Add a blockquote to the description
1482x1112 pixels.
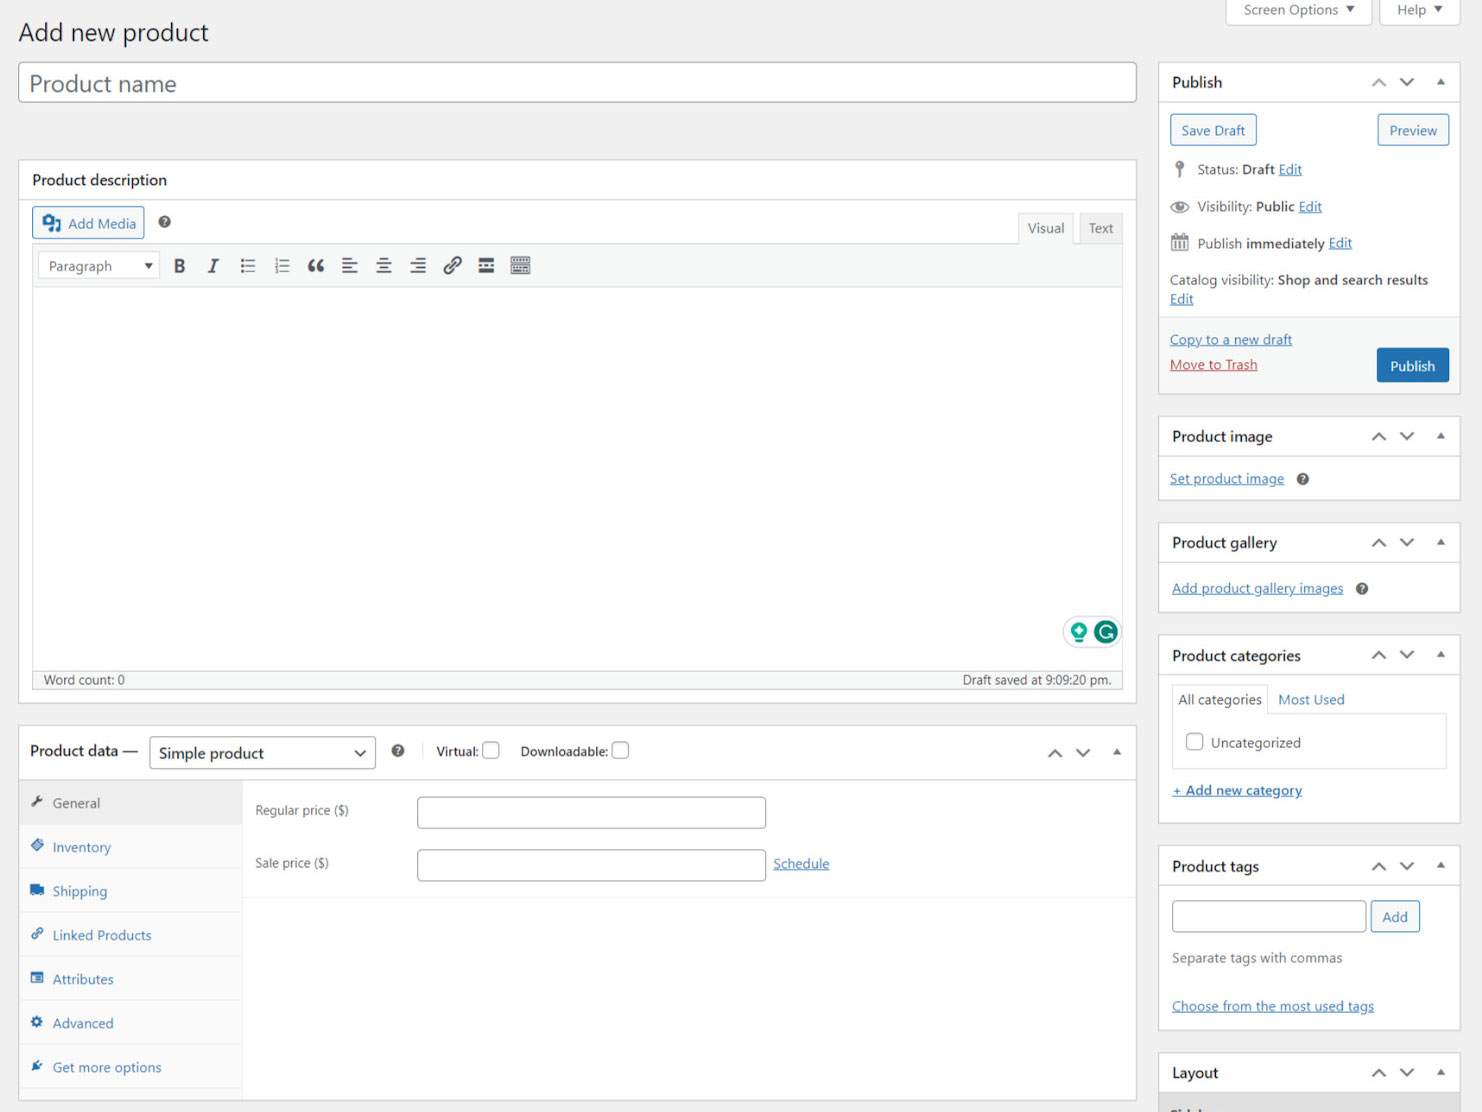(316, 266)
